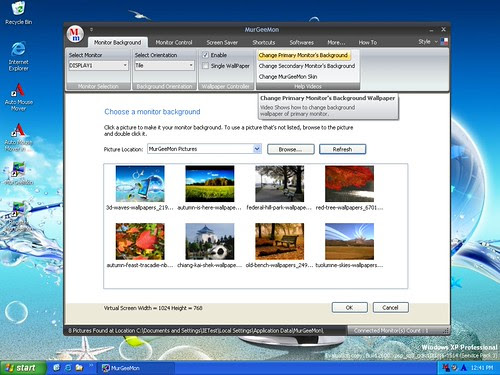Screen dimensions: 500x375
Task: Open the Recycle Bin desktop icon
Action: point(18,13)
